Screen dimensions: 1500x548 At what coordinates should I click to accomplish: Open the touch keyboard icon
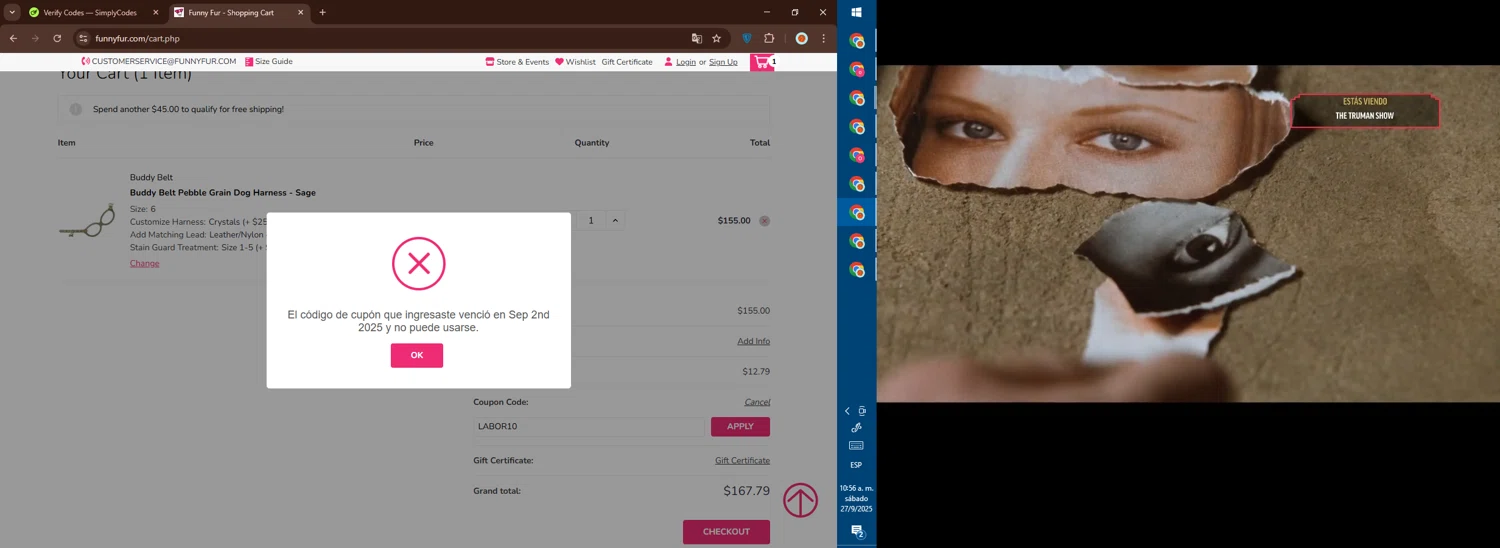click(x=856, y=446)
